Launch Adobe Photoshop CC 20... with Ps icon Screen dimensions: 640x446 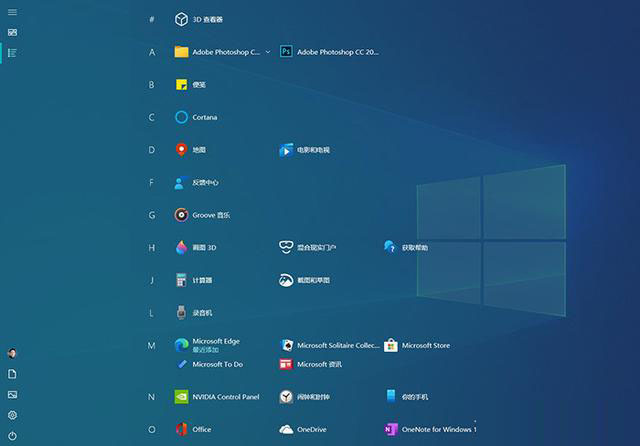pyautogui.click(x=329, y=52)
